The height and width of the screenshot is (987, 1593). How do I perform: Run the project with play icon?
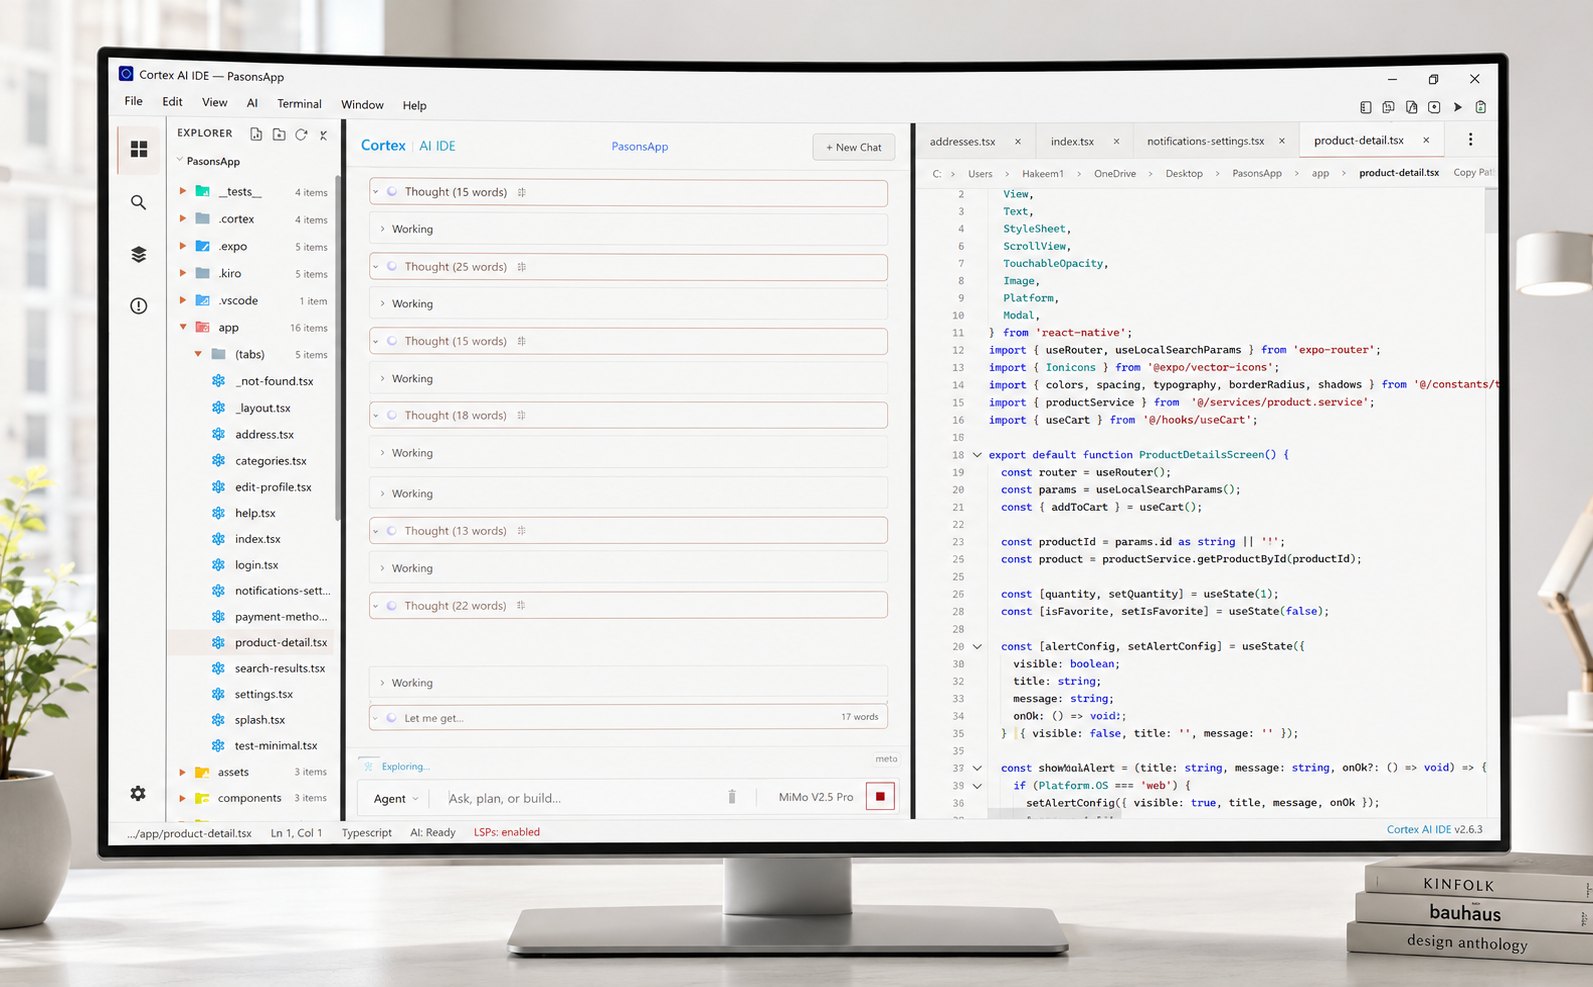[1458, 107]
